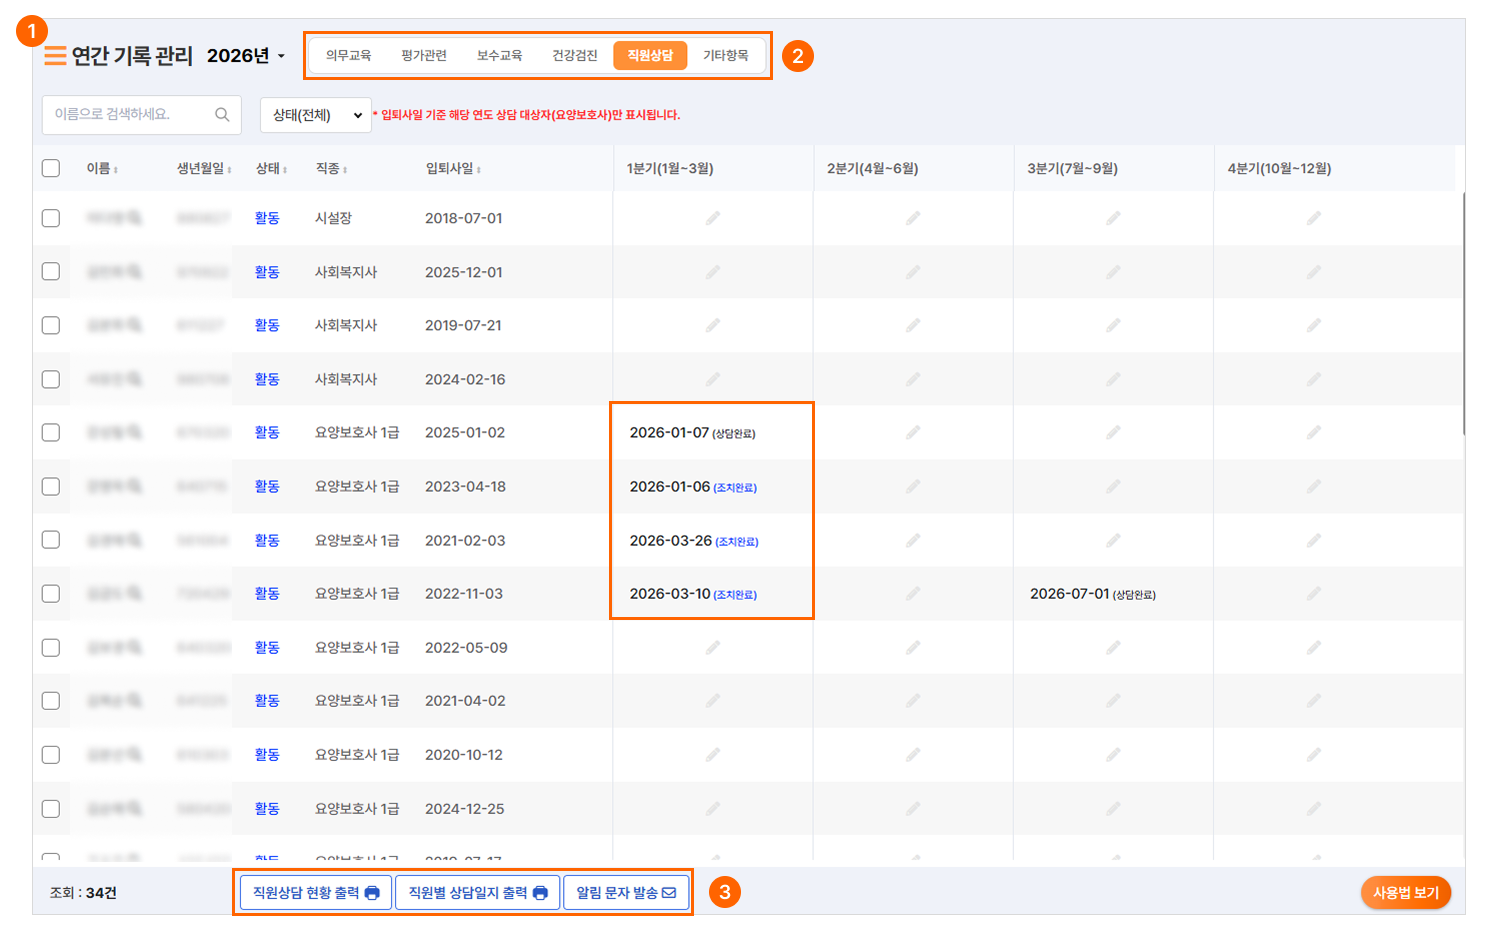Screen dimensions: 1498x933
Task: Open the 건강검진 tab
Action: click(575, 55)
